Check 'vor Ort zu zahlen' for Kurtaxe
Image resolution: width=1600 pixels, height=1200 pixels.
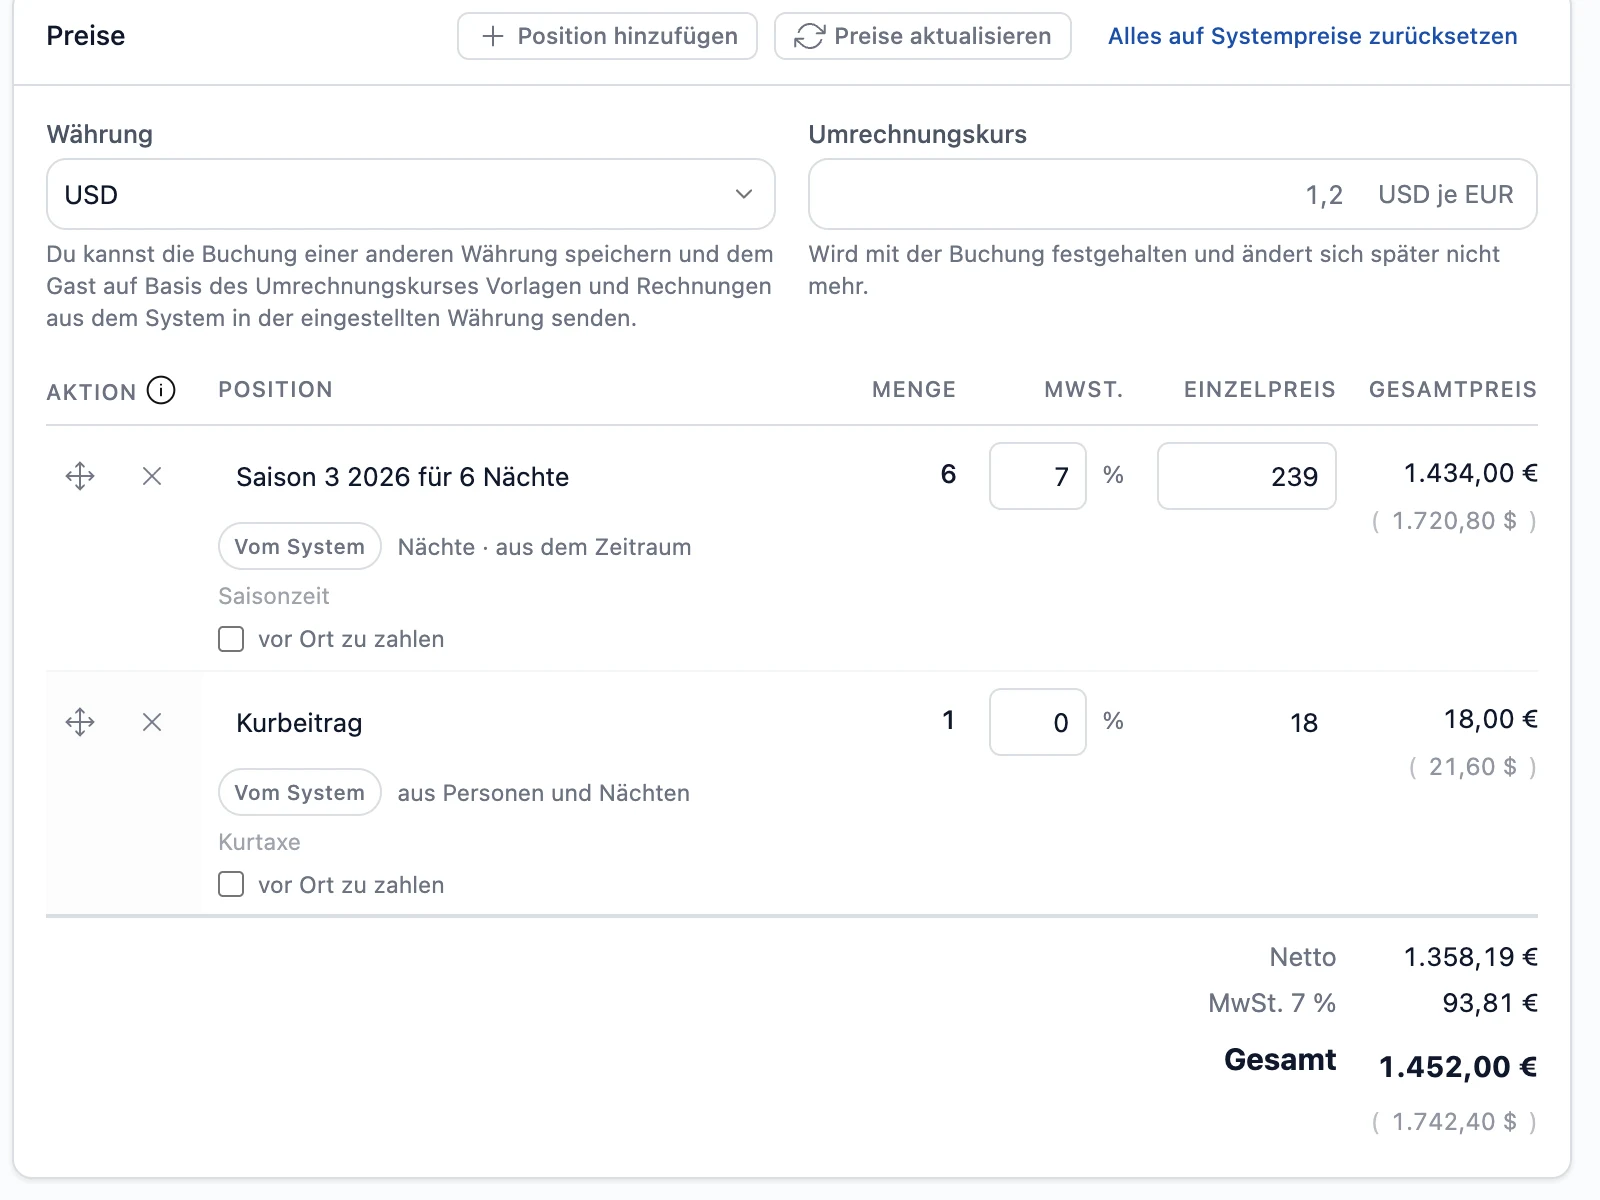231,885
